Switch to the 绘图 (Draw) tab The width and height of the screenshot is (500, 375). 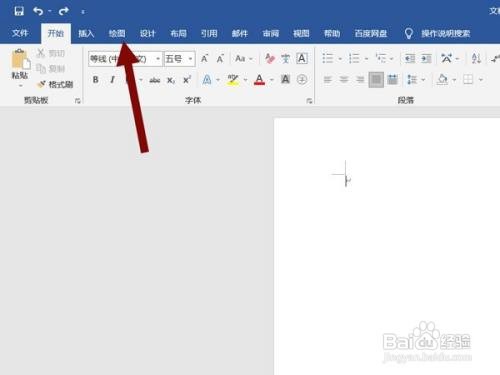coord(117,33)
